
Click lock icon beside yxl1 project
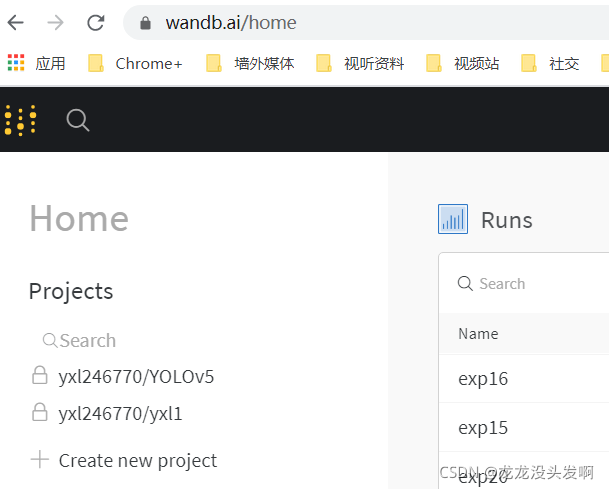[x=40, y=412]
